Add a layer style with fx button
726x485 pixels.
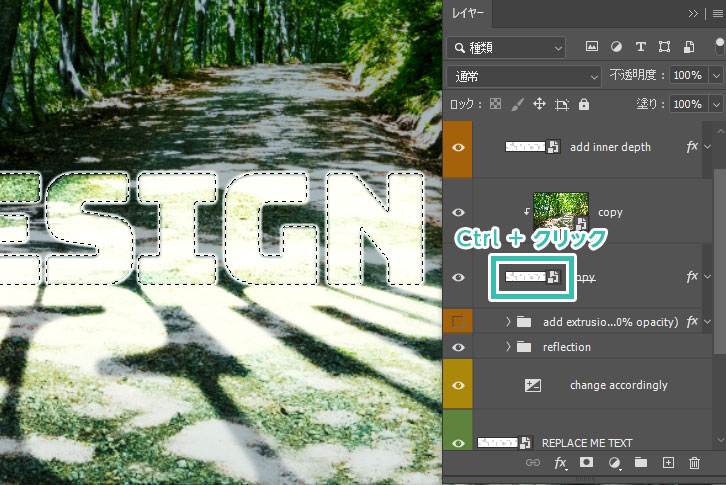click(561, 463)
